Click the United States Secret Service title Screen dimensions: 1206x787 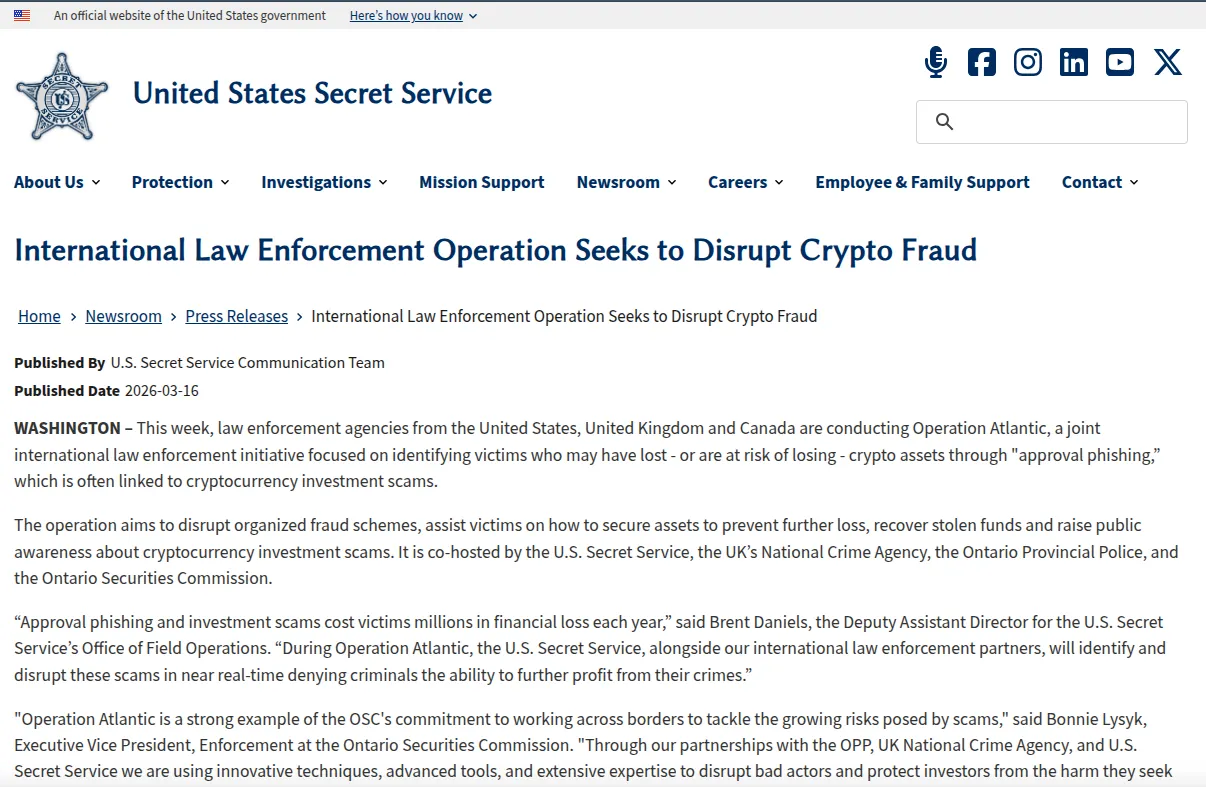312,93
